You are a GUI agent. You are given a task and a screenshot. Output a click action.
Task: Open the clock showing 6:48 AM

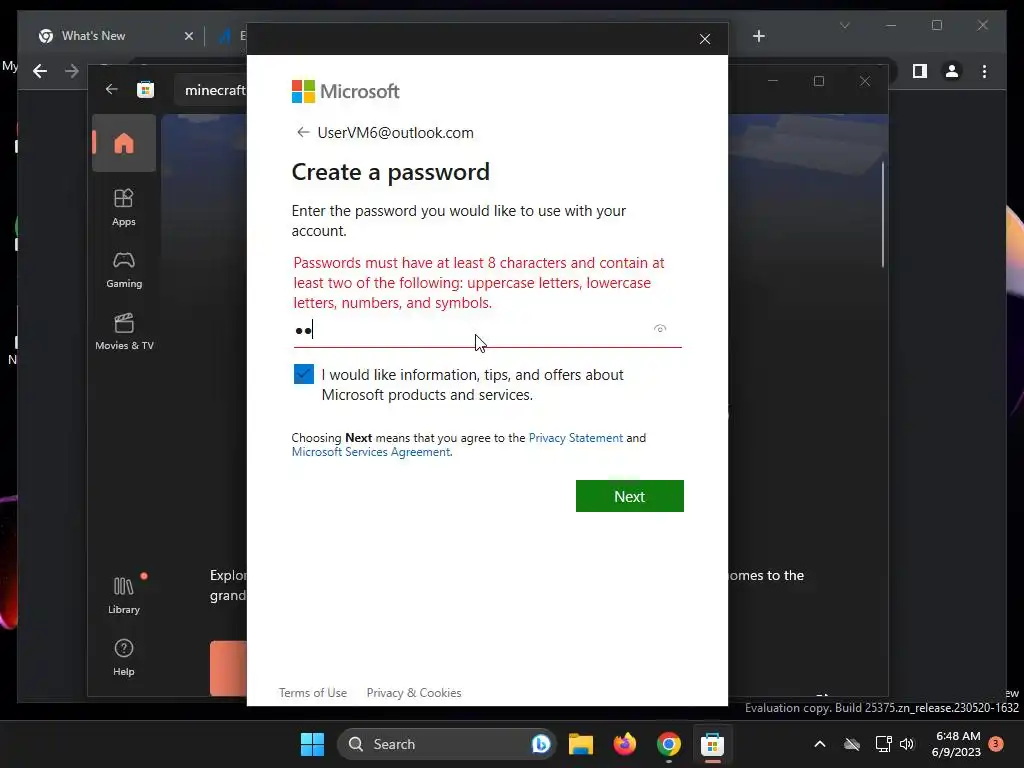(957, 744)
